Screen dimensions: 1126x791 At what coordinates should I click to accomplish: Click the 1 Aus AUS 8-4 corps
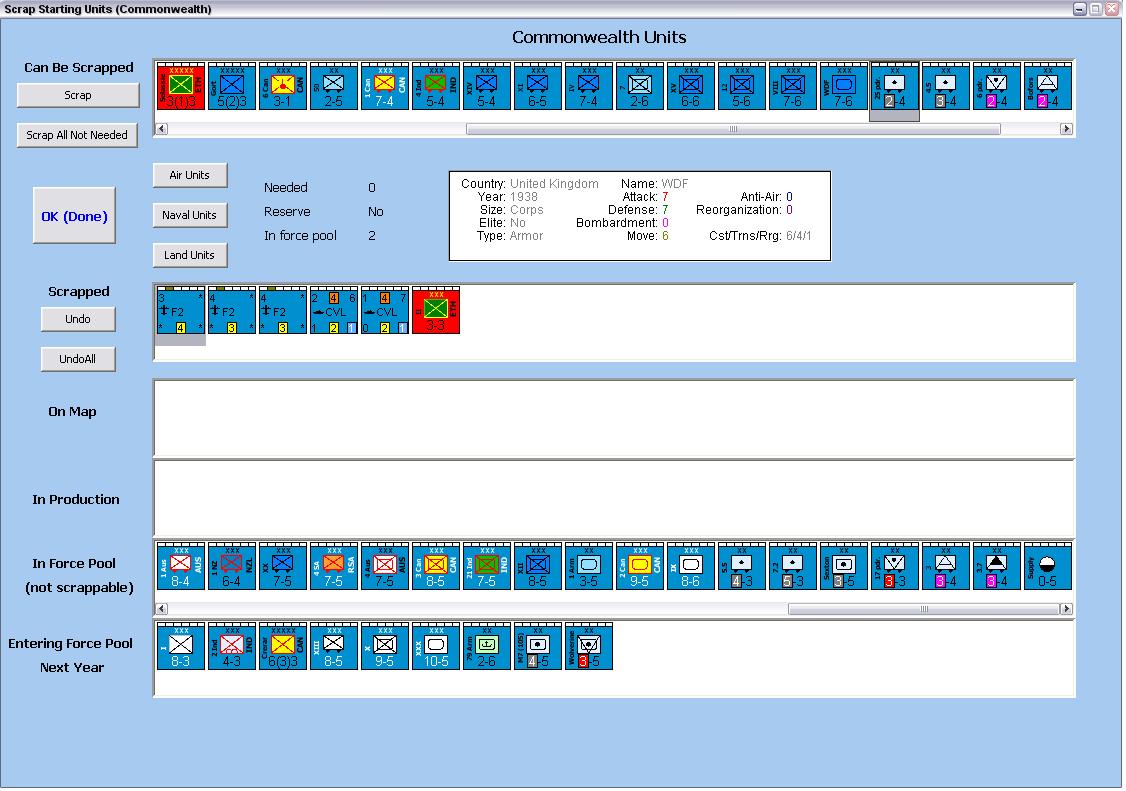[181, 566]
